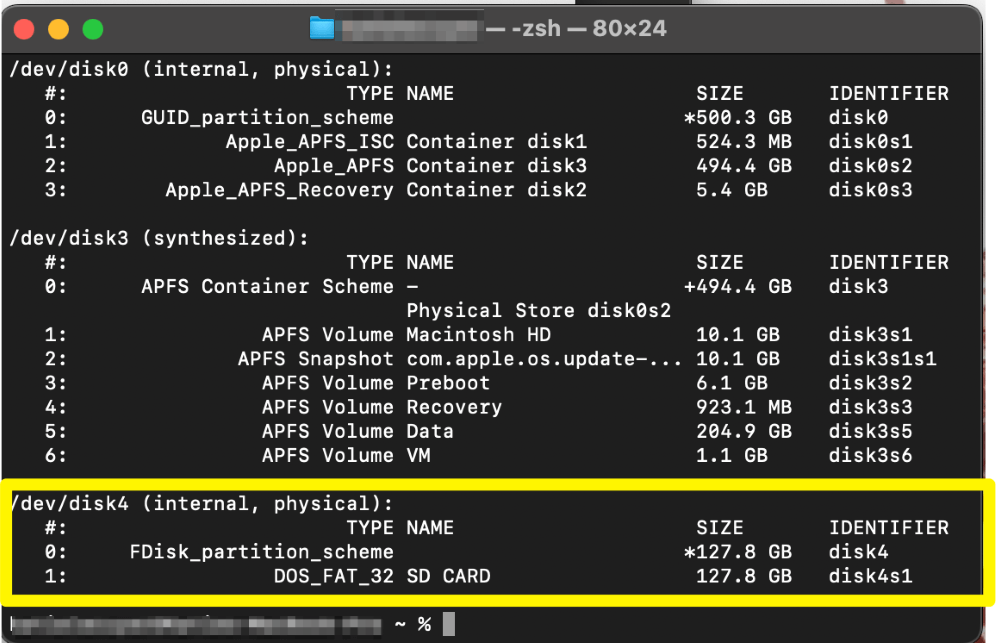Click the "Preboot" volume name

[448, 383]
